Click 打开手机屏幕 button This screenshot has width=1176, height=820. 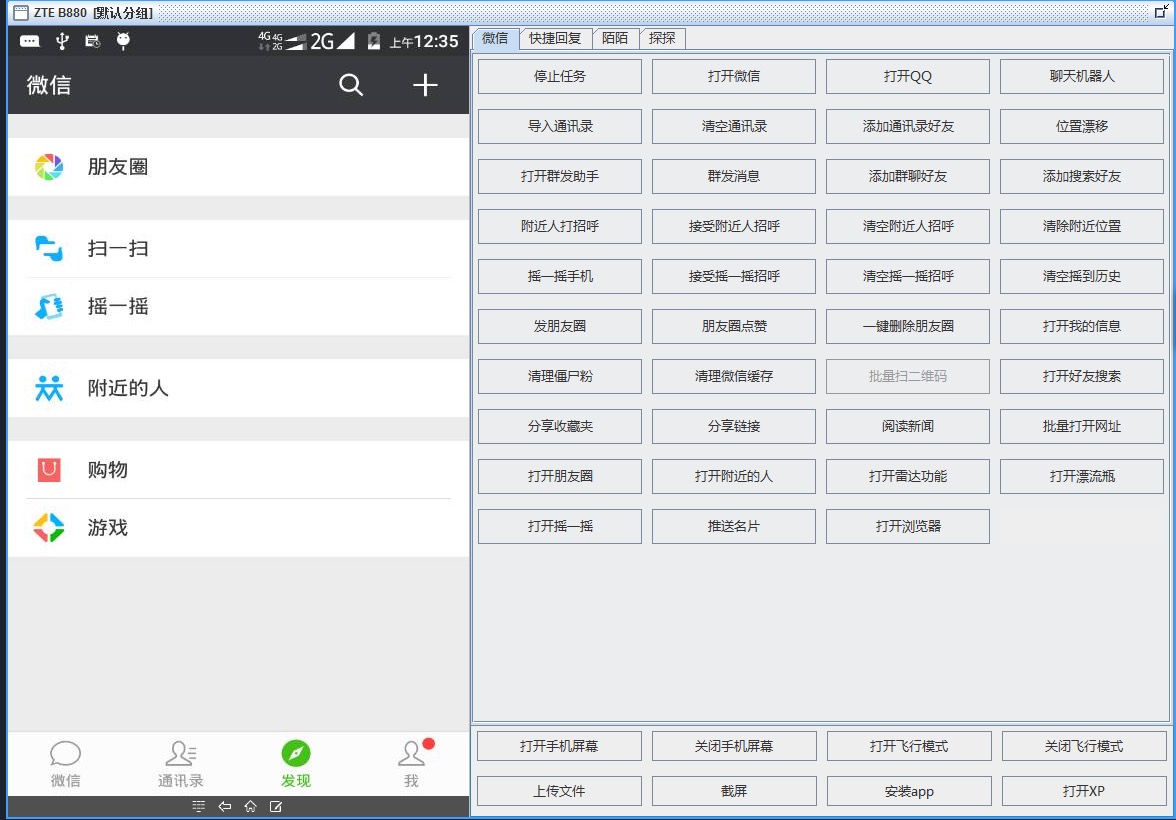tap(559, 746)
